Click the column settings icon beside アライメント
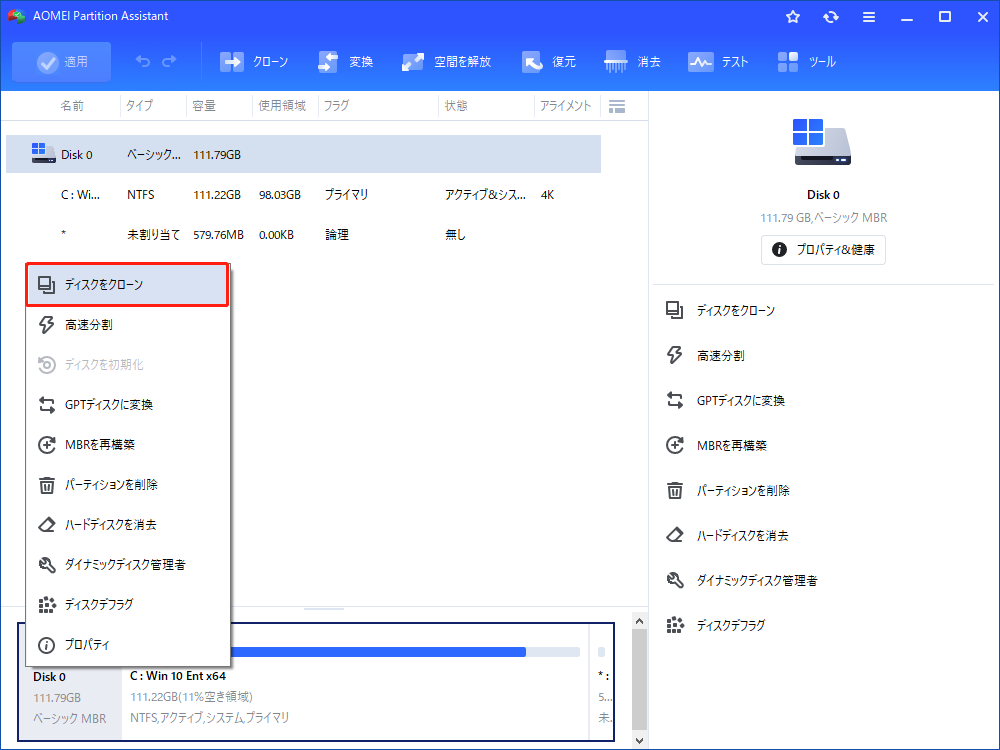This screenshot has height=750, width=1000. (617, 107)
